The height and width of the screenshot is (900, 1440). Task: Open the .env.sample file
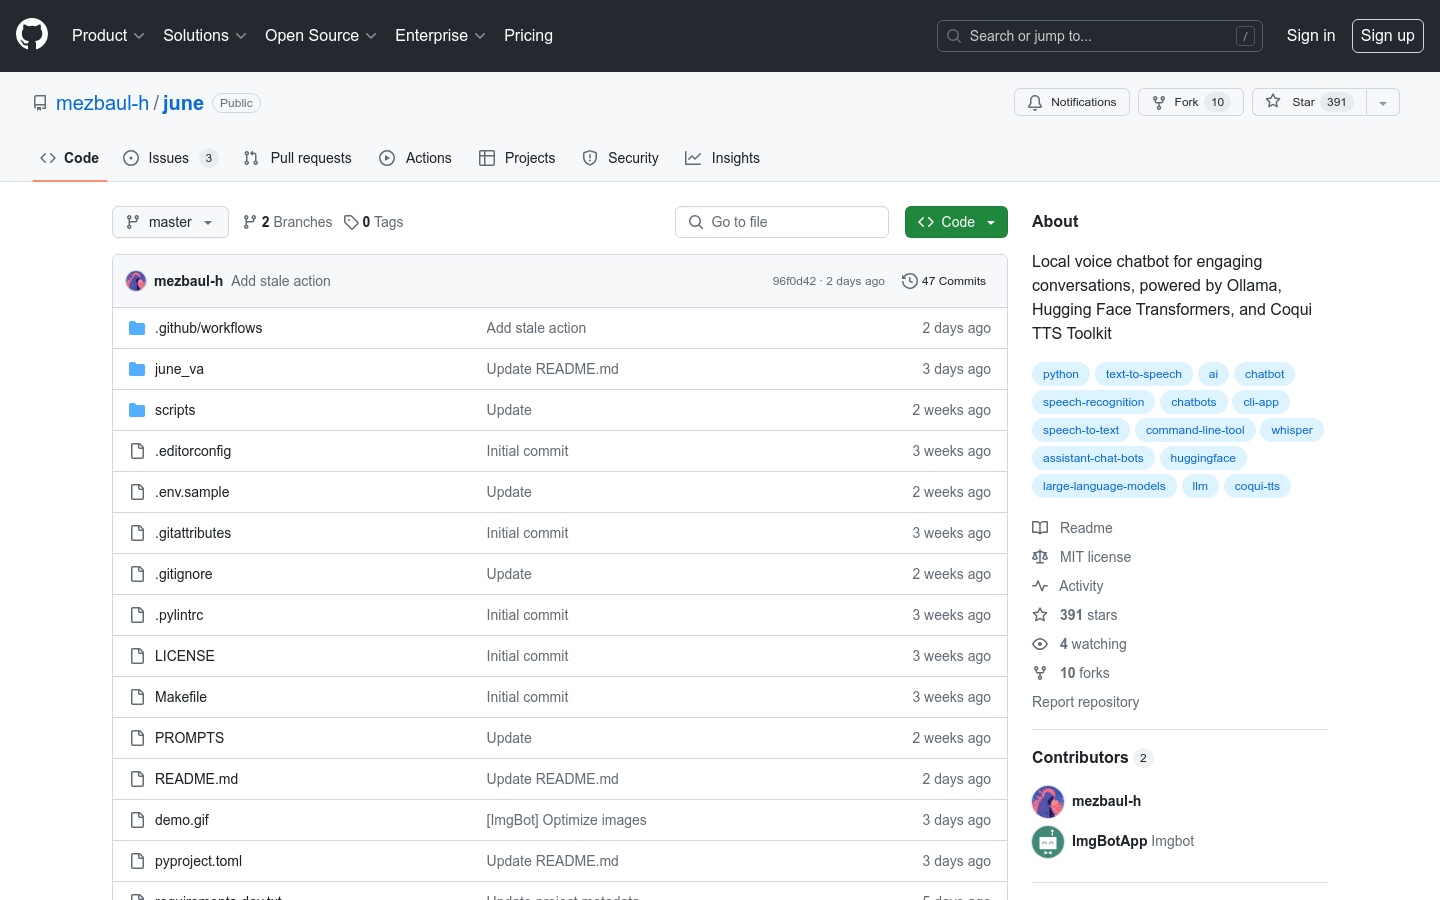click(x=192, y=492)
